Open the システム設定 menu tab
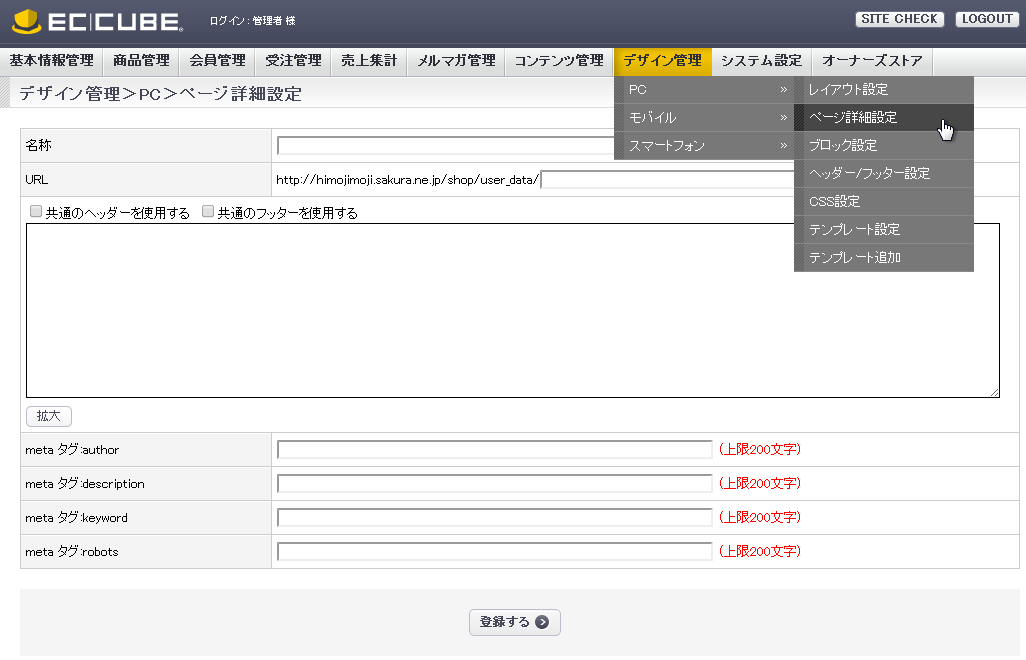 coord(761,61)
